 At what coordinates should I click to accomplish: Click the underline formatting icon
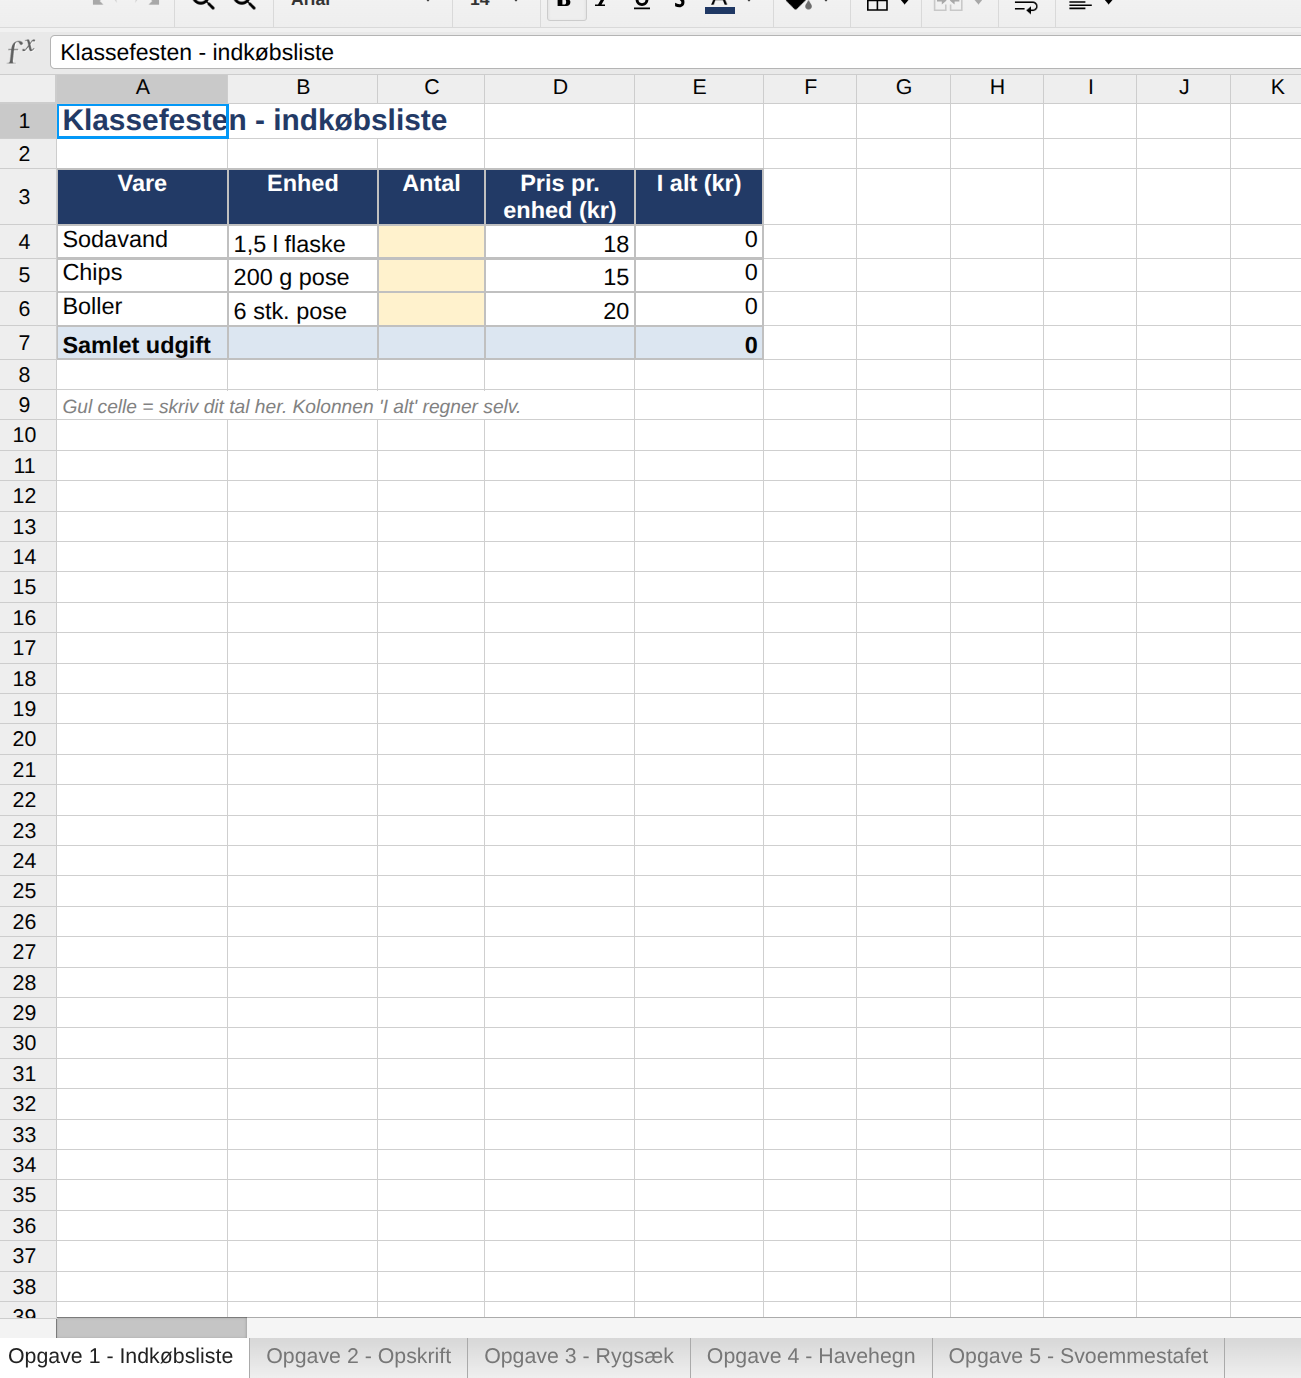pyautogui.click(x=642, y=4)
